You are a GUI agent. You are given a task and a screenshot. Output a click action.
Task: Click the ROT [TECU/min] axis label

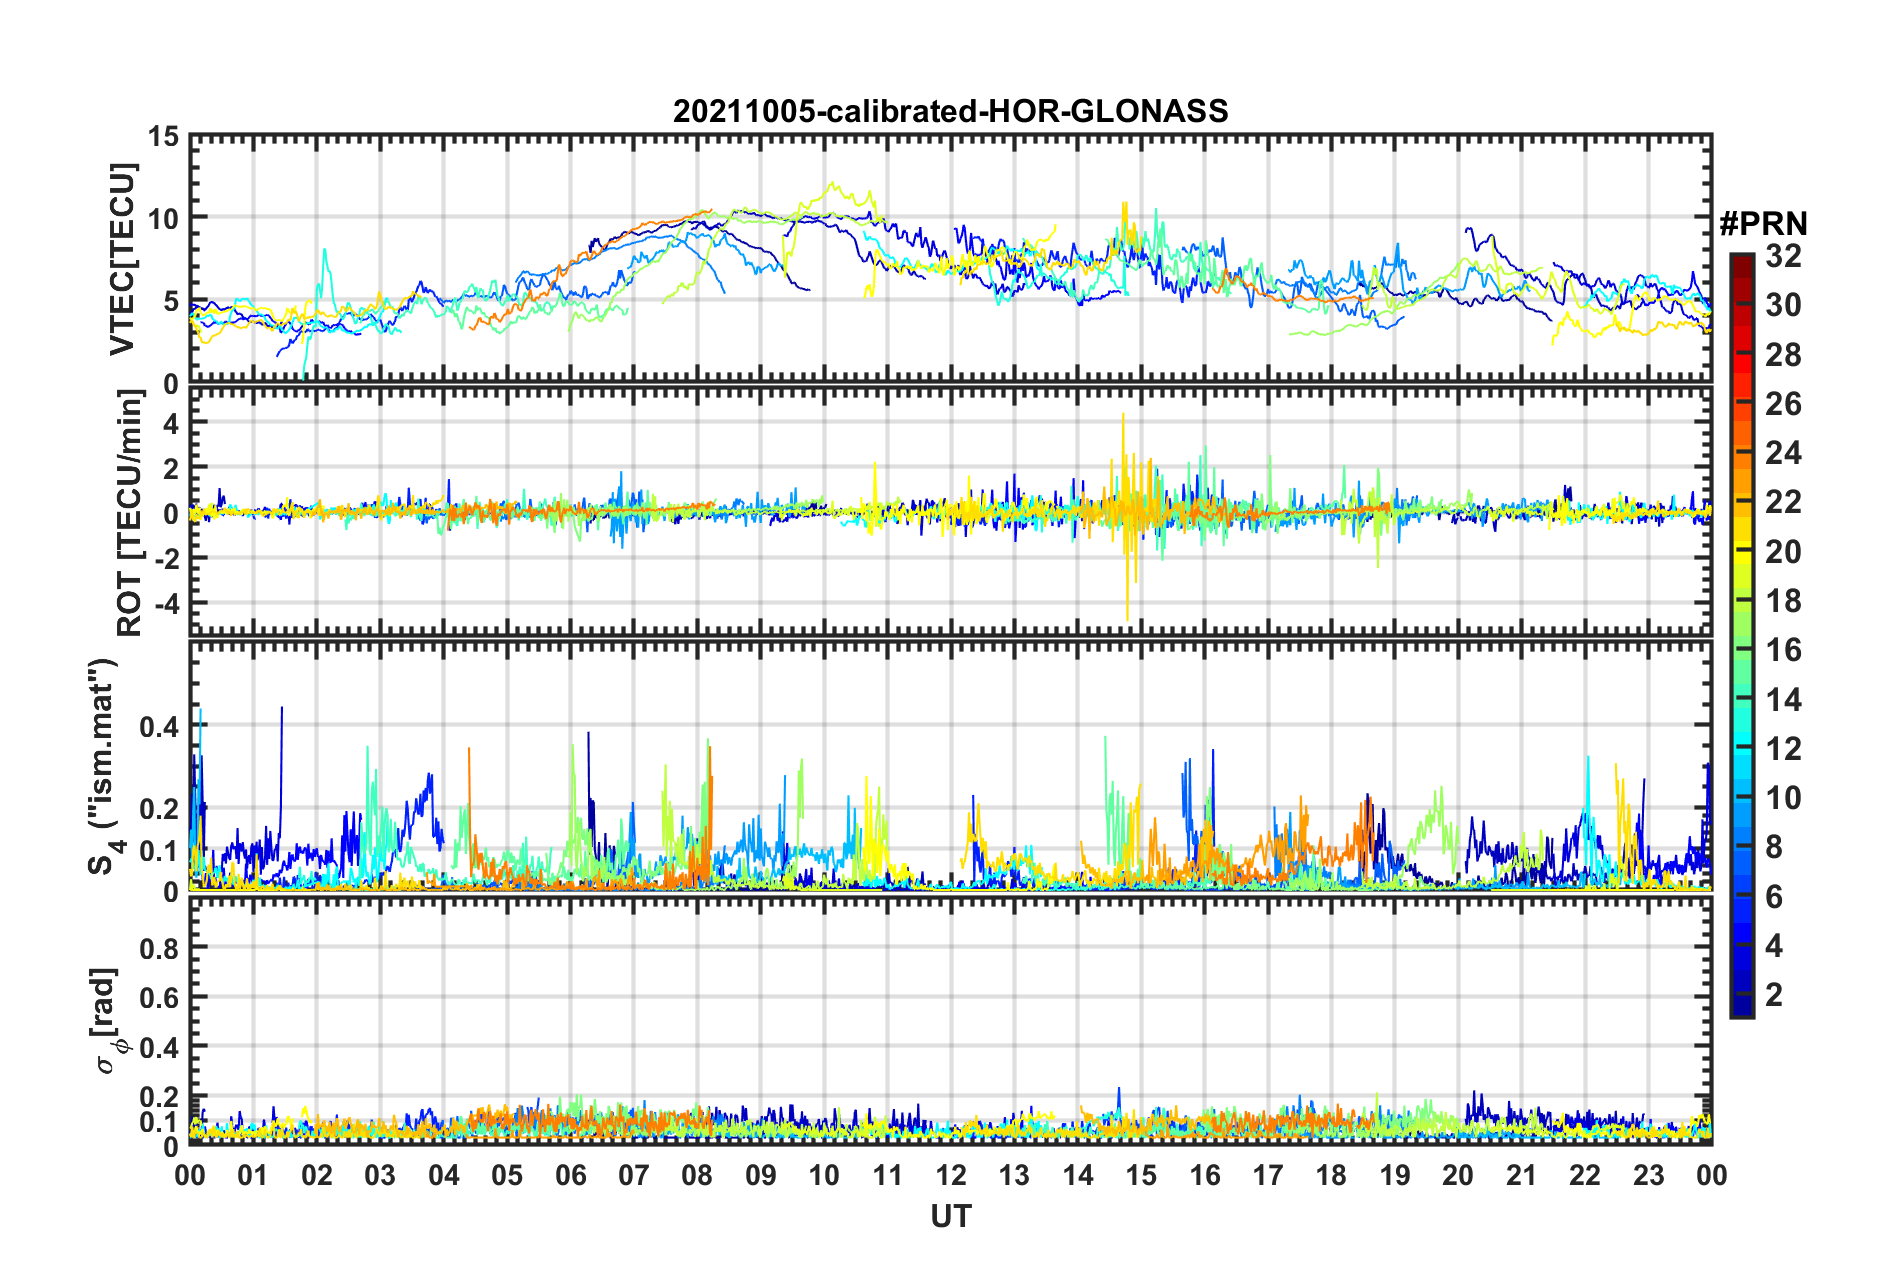tap(130, 513)
